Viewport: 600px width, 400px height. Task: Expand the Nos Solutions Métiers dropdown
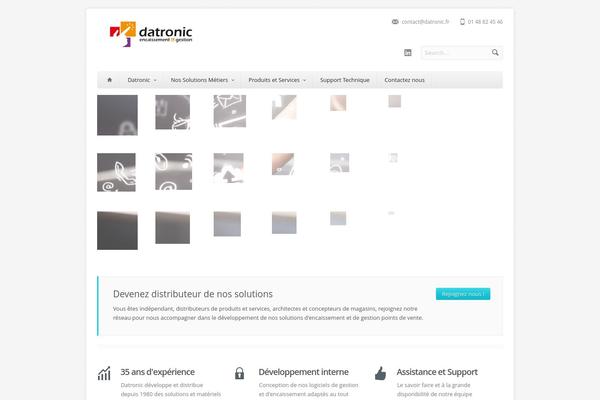[202, 80]
